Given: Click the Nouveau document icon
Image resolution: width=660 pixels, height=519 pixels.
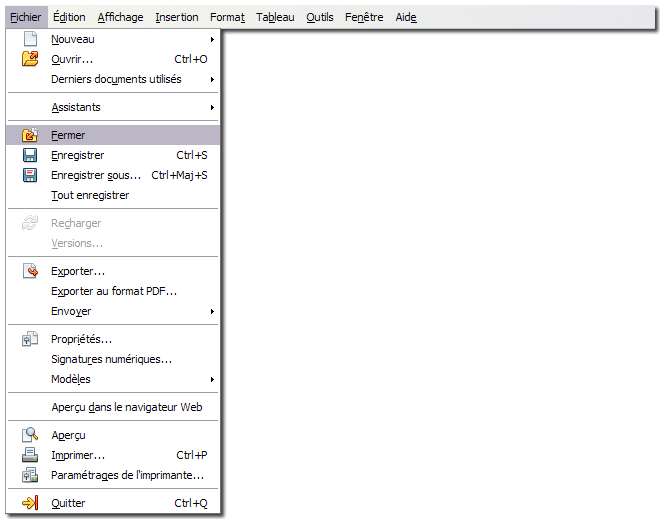Looking at the screenshot, I should (30, 39).
